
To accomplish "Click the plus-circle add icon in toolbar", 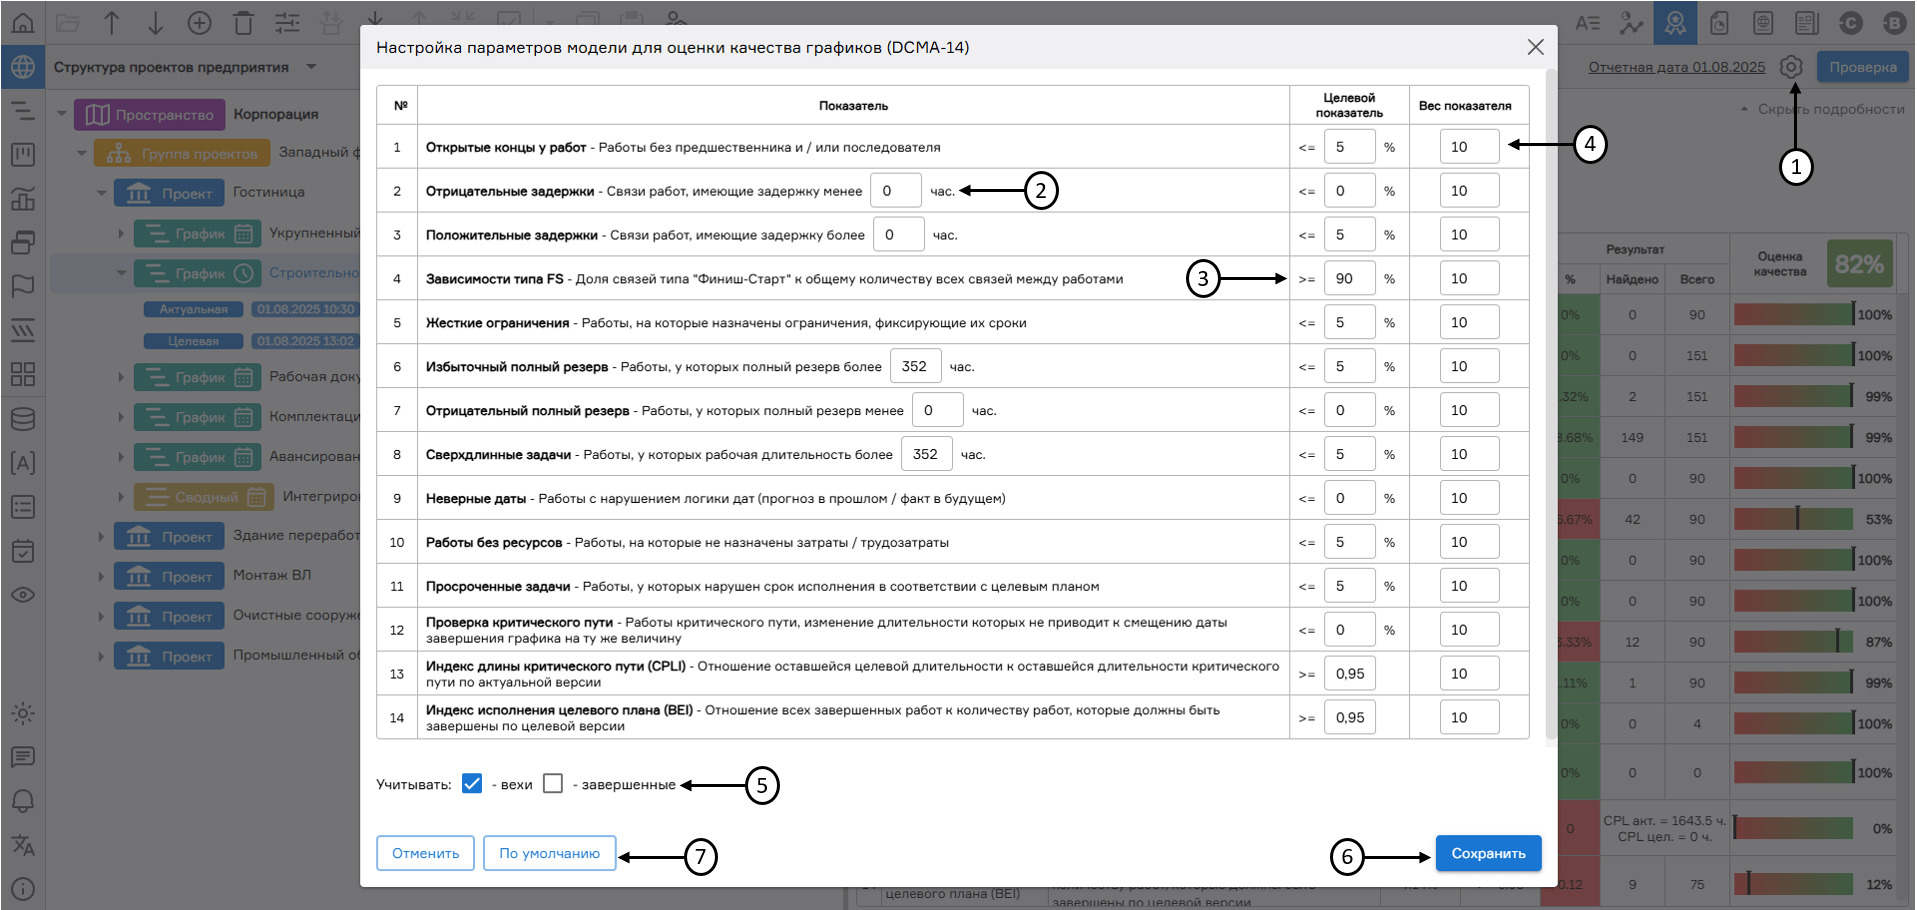I will (199, 22).
